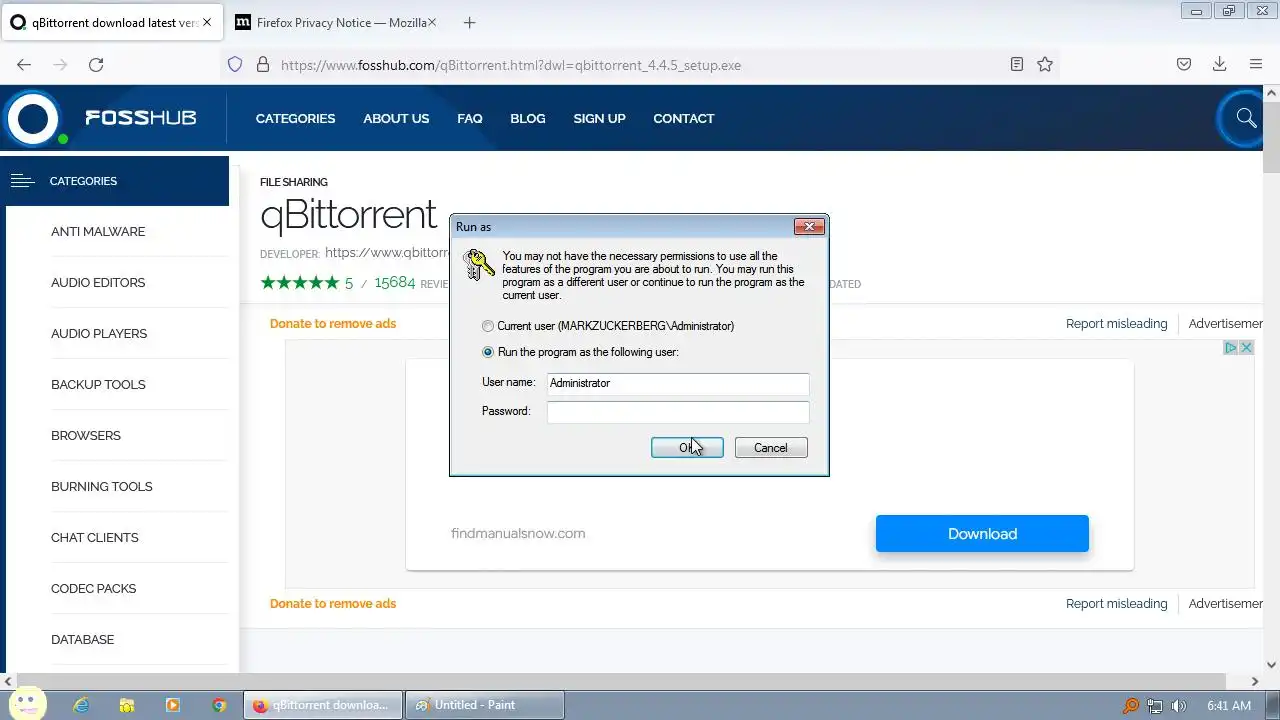The width and height of the screenshot is (1280, 720).
Task: Bookmark this page with the star icon
Action: point(1045,64)
